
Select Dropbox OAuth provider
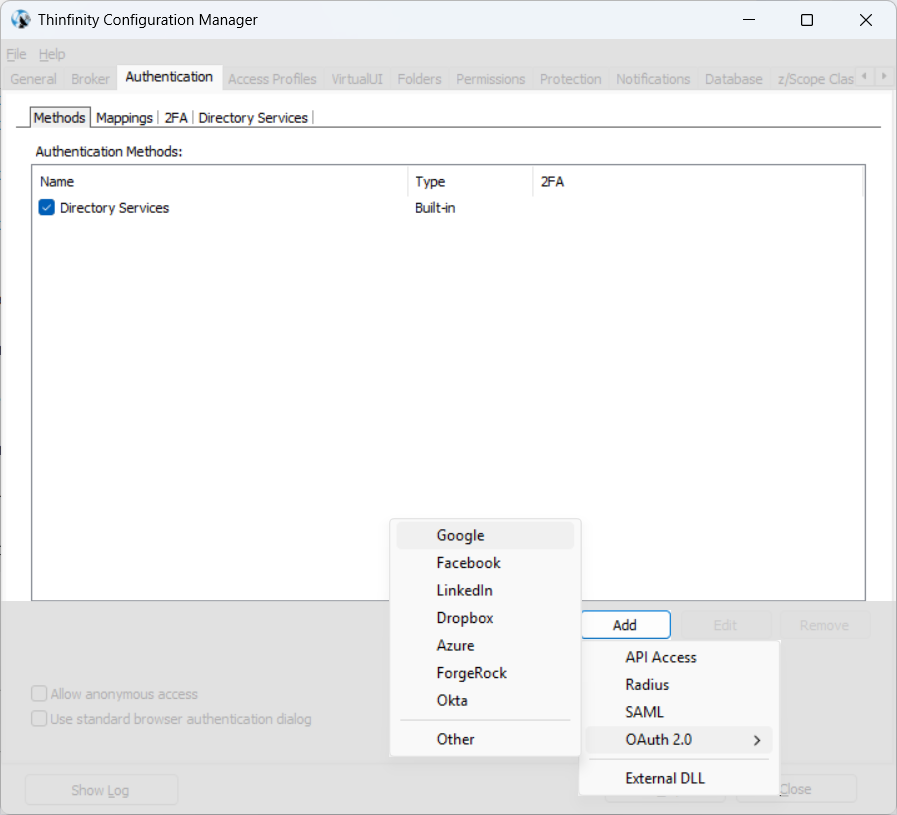click(485, 618)
